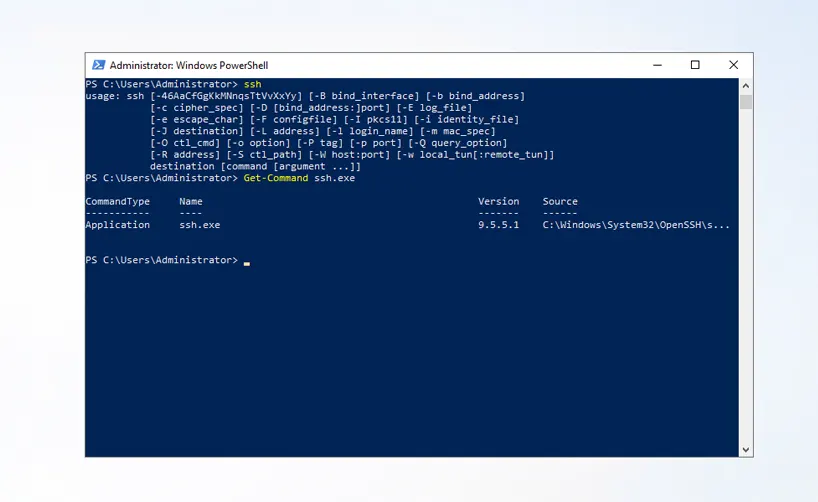This screenshot has height=502, width=818.
Task: Click the yellow 'ssh' command text
Action: (x=252, y=84)
